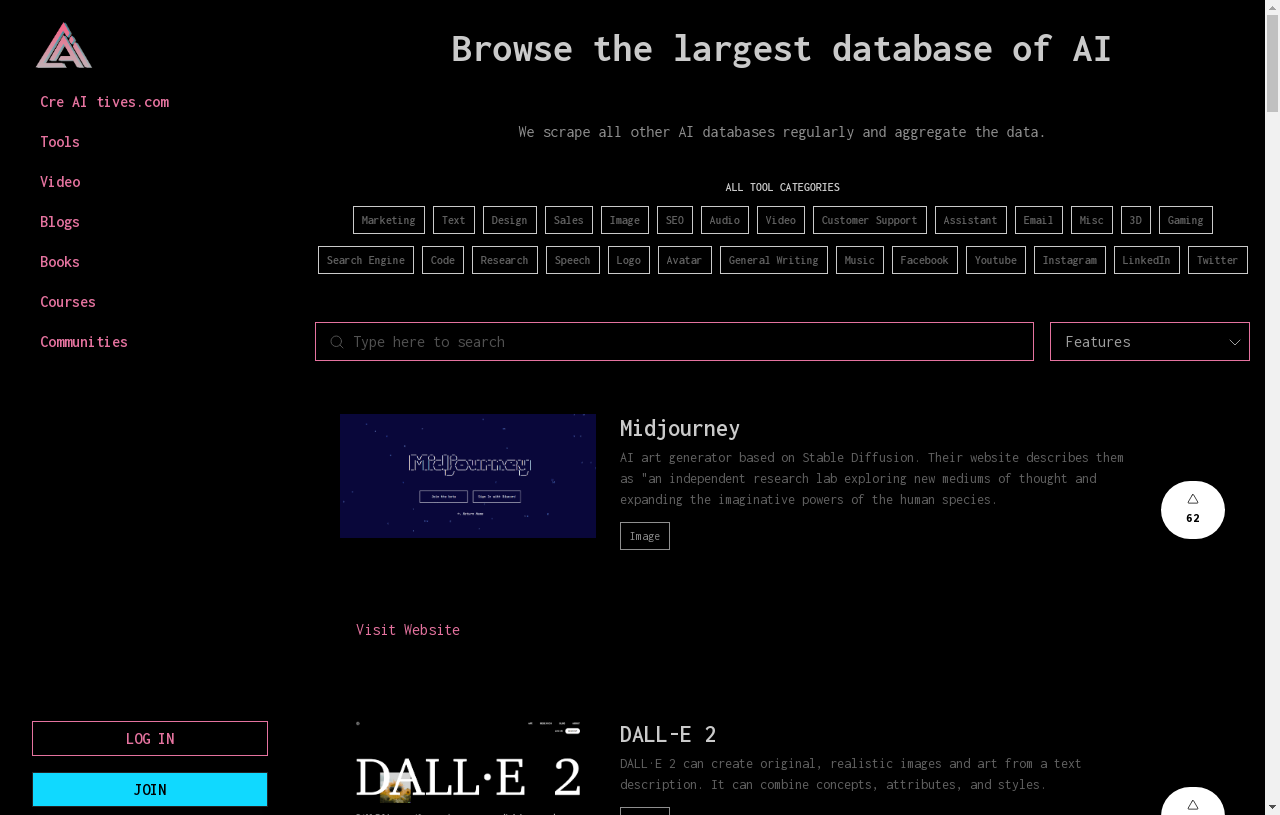
Task: Visit the Midjourney website link
Action: click(408, 630)
